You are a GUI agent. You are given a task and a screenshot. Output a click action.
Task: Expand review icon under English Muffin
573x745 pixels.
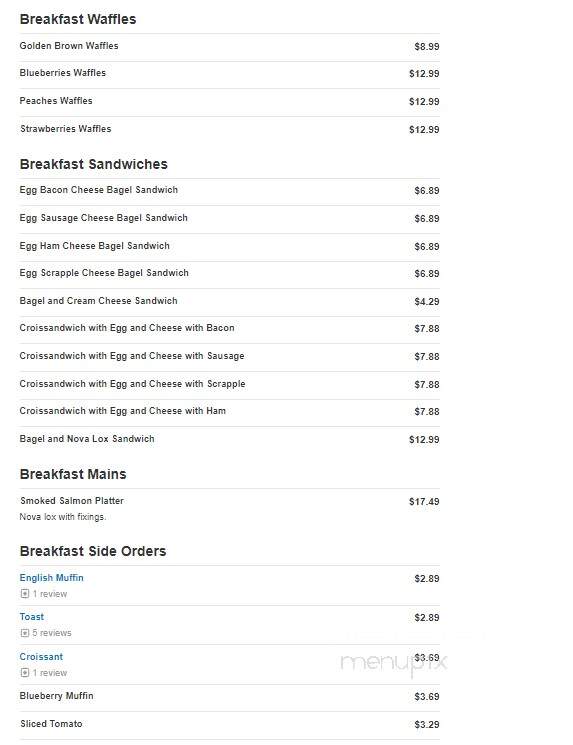point(25,594)
